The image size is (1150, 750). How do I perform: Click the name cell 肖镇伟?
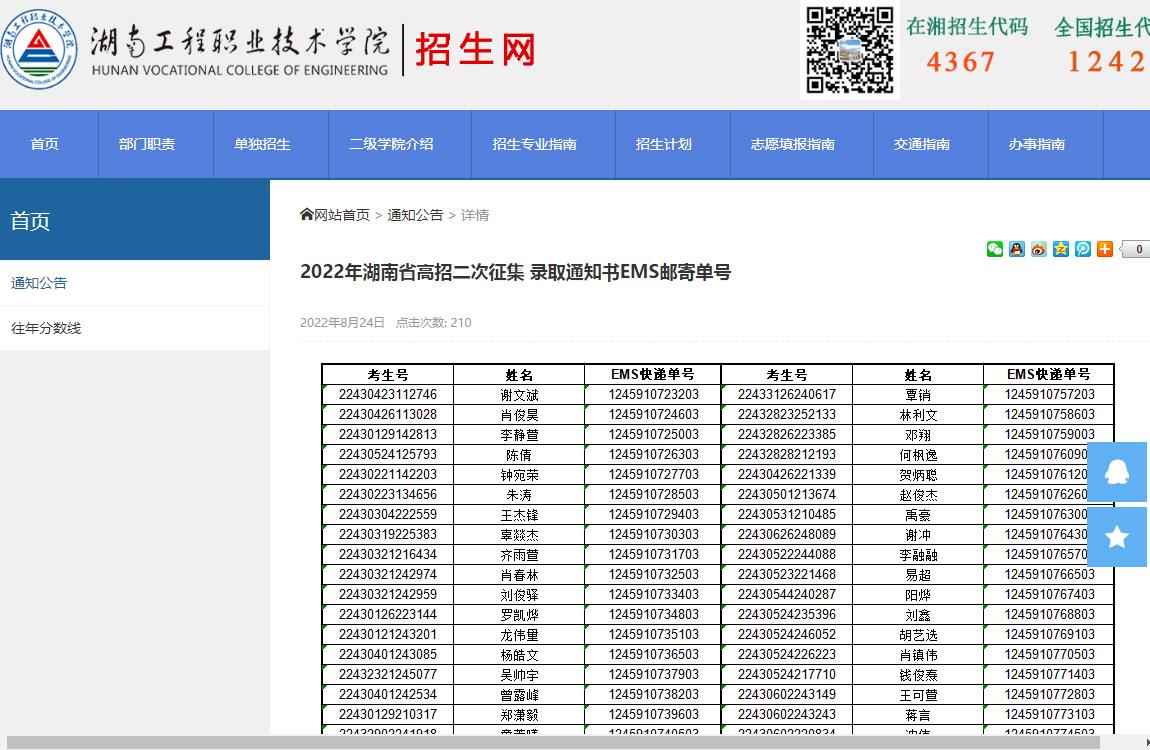point(918,655)
